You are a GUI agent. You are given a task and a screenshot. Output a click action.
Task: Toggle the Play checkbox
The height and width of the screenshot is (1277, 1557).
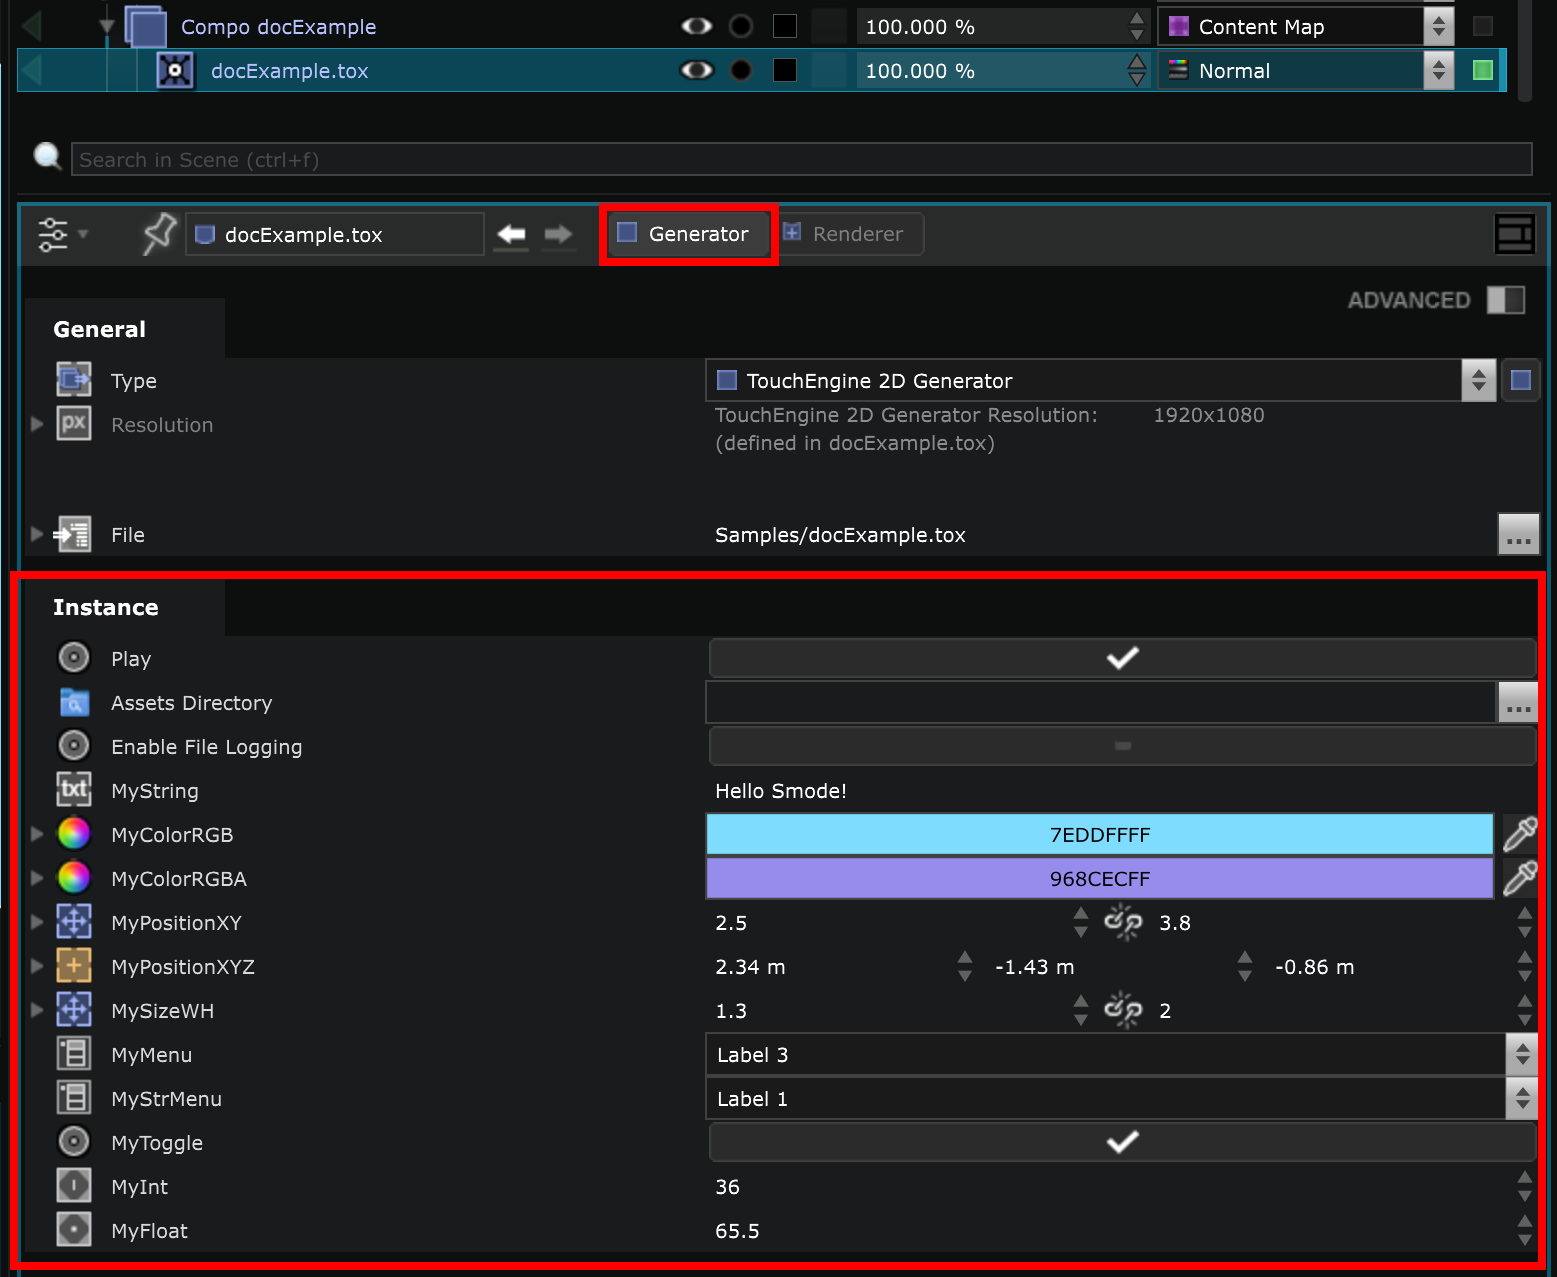click(x=1122, y=658)
